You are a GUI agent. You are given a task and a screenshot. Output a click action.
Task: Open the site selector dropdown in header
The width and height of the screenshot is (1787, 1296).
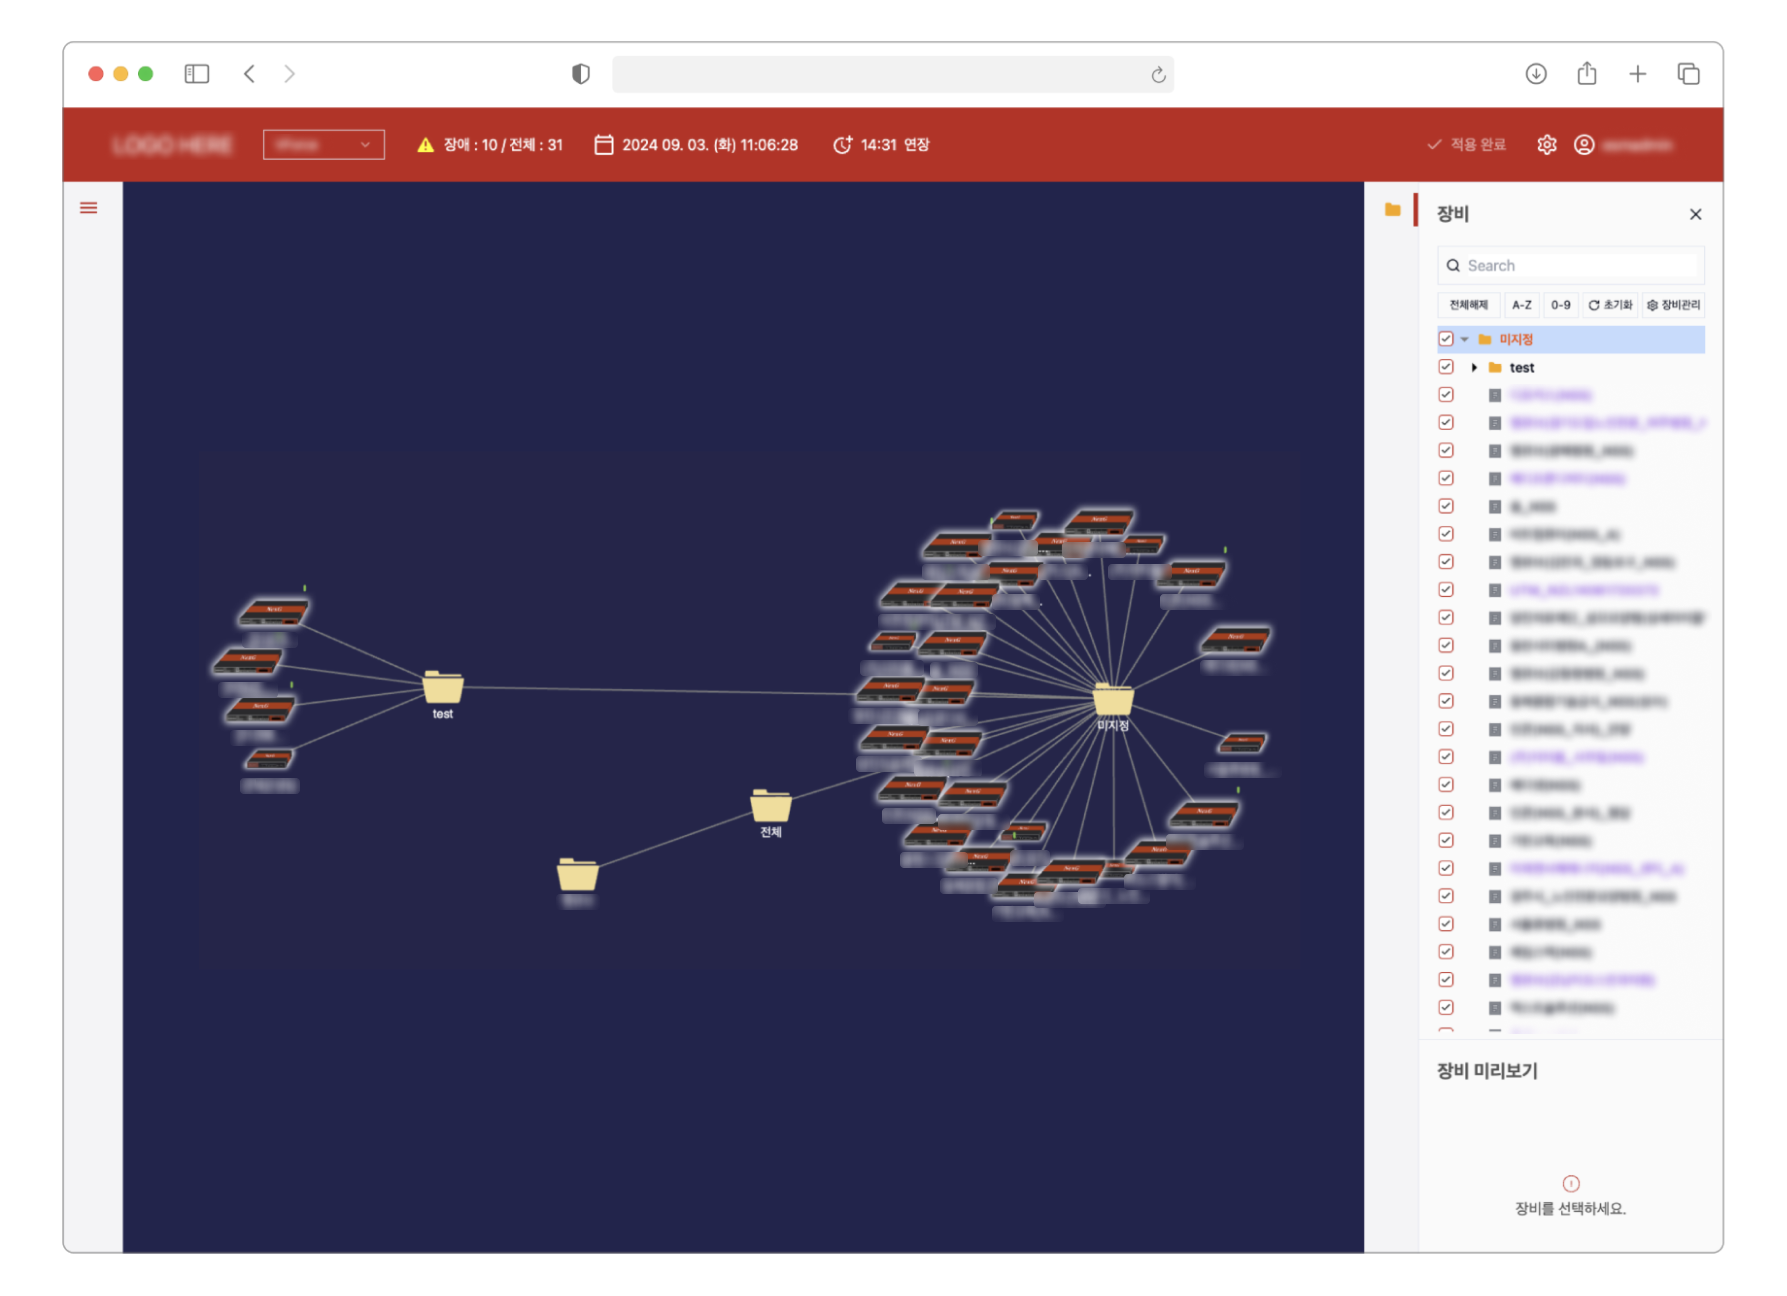323,145
